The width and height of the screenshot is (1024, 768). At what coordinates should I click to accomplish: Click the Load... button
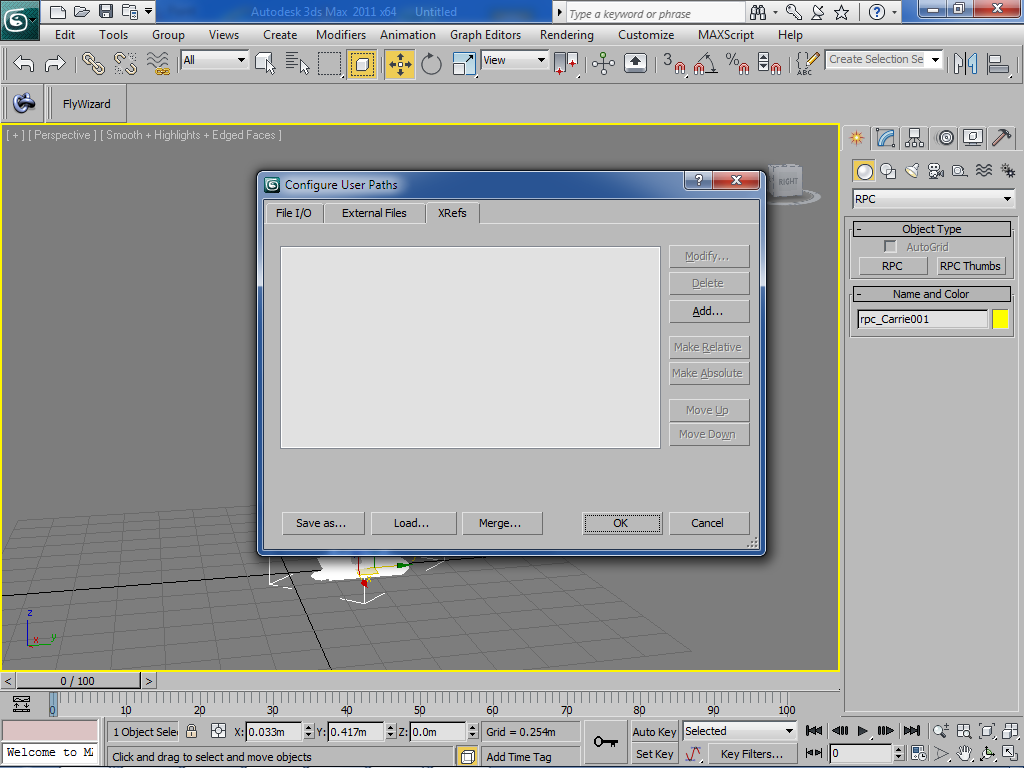pyautogui.click(x=413, y=523)
